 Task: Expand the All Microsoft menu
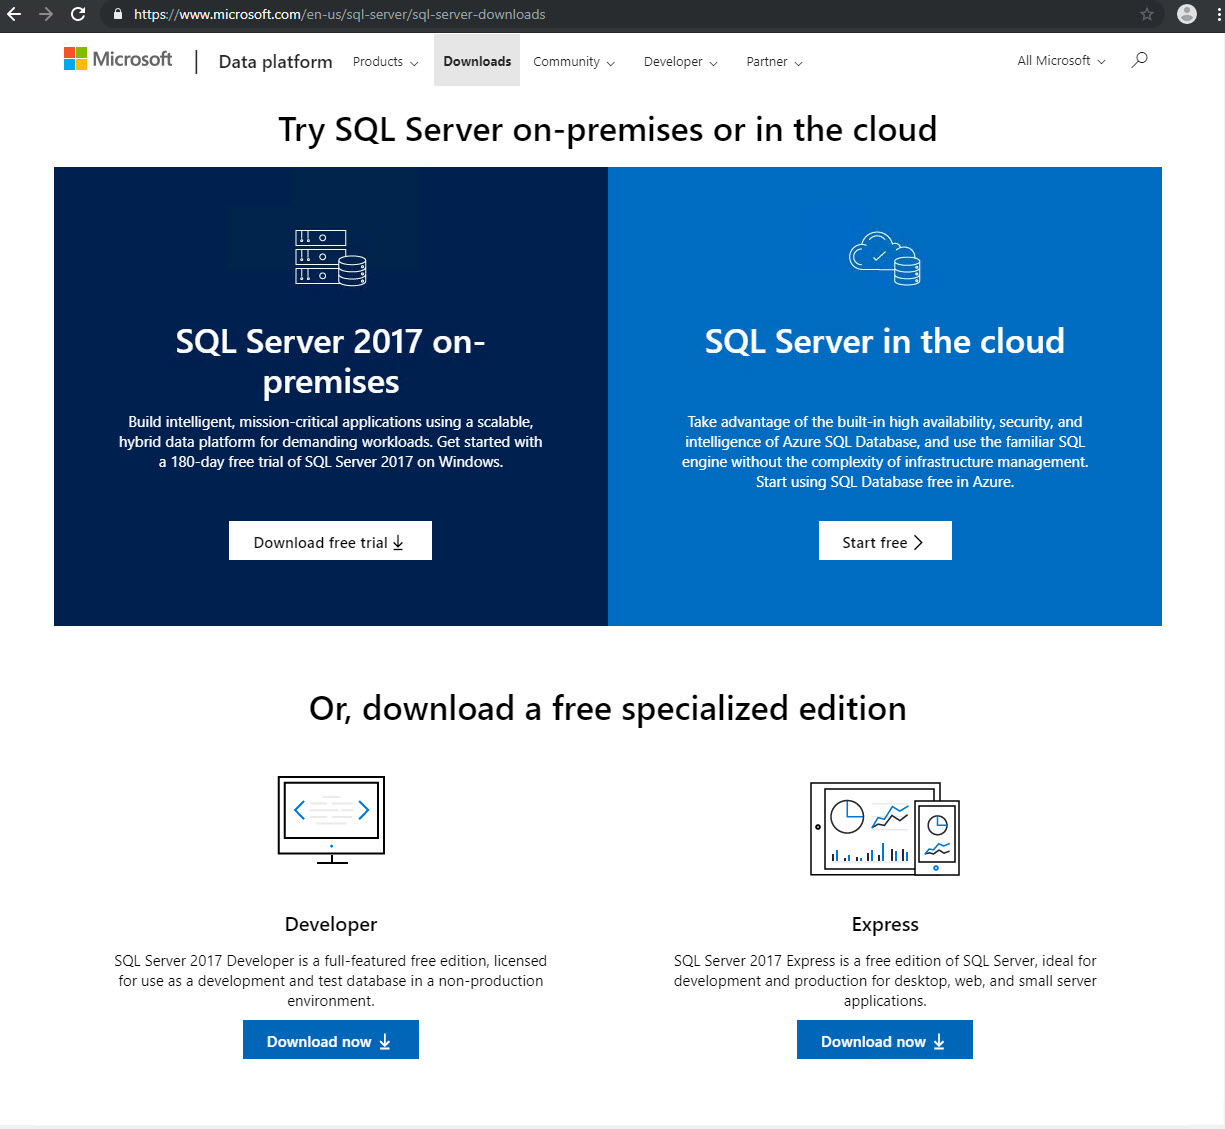click(x=1061, y=61)
